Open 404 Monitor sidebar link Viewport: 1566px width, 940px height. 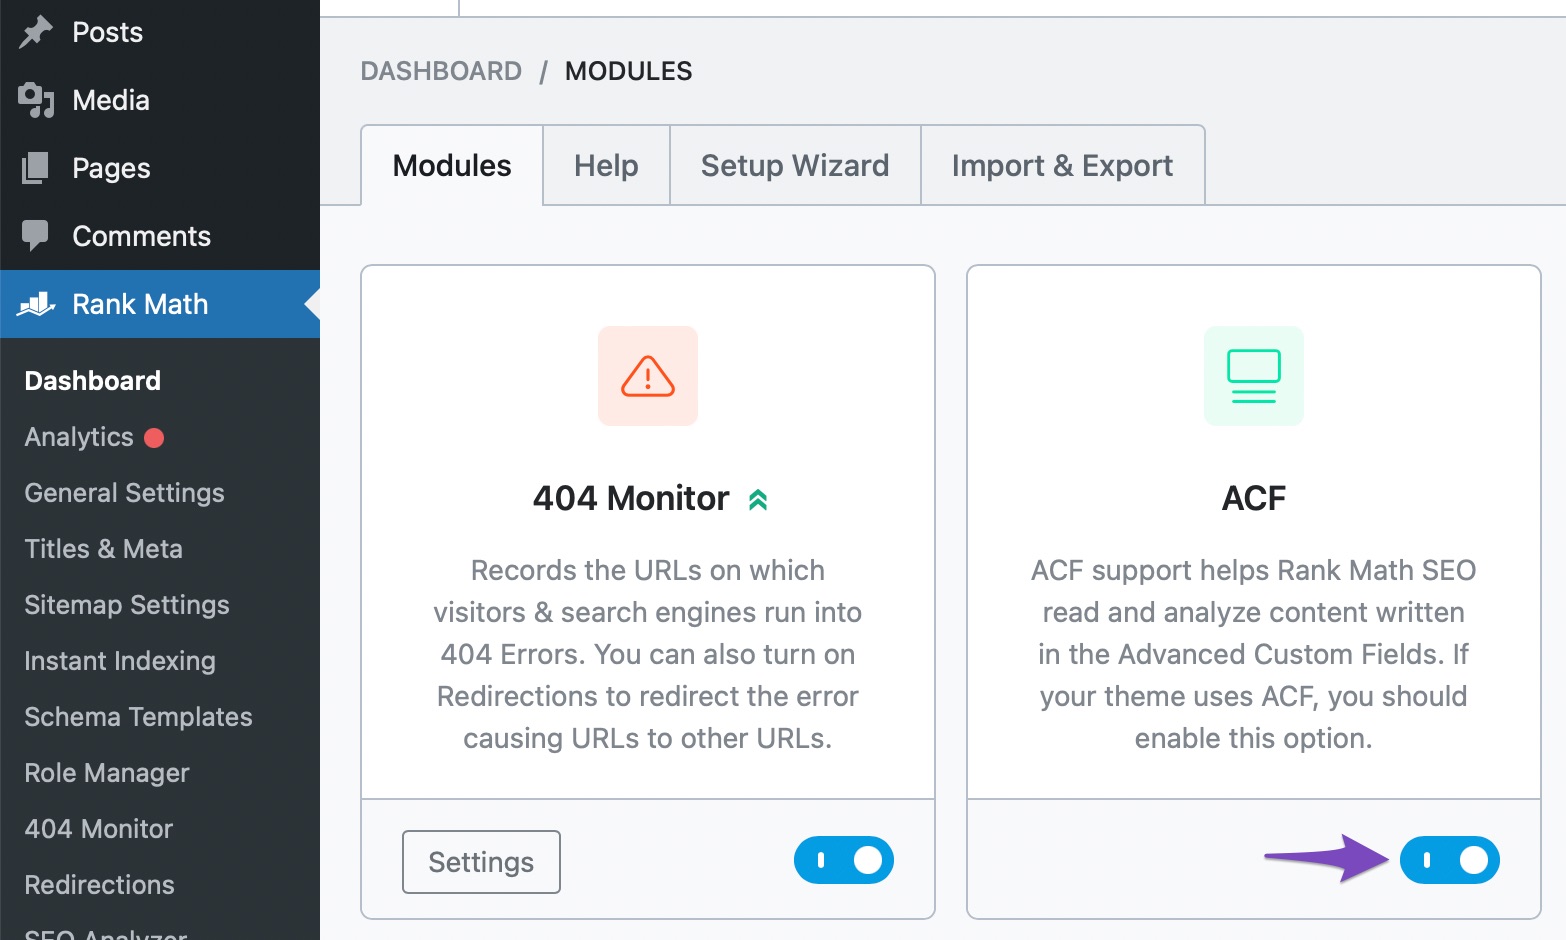click(99, 829)
